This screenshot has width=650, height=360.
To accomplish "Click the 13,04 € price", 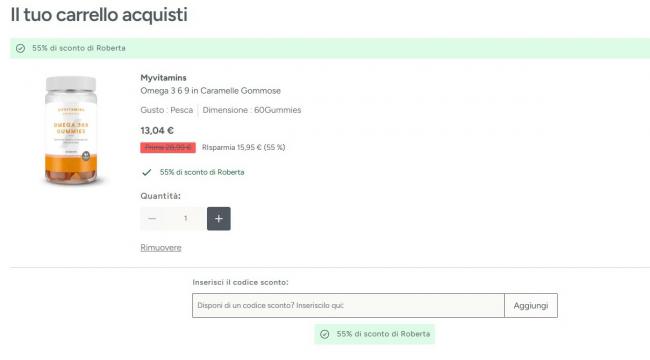I will (x=157, y=131).
